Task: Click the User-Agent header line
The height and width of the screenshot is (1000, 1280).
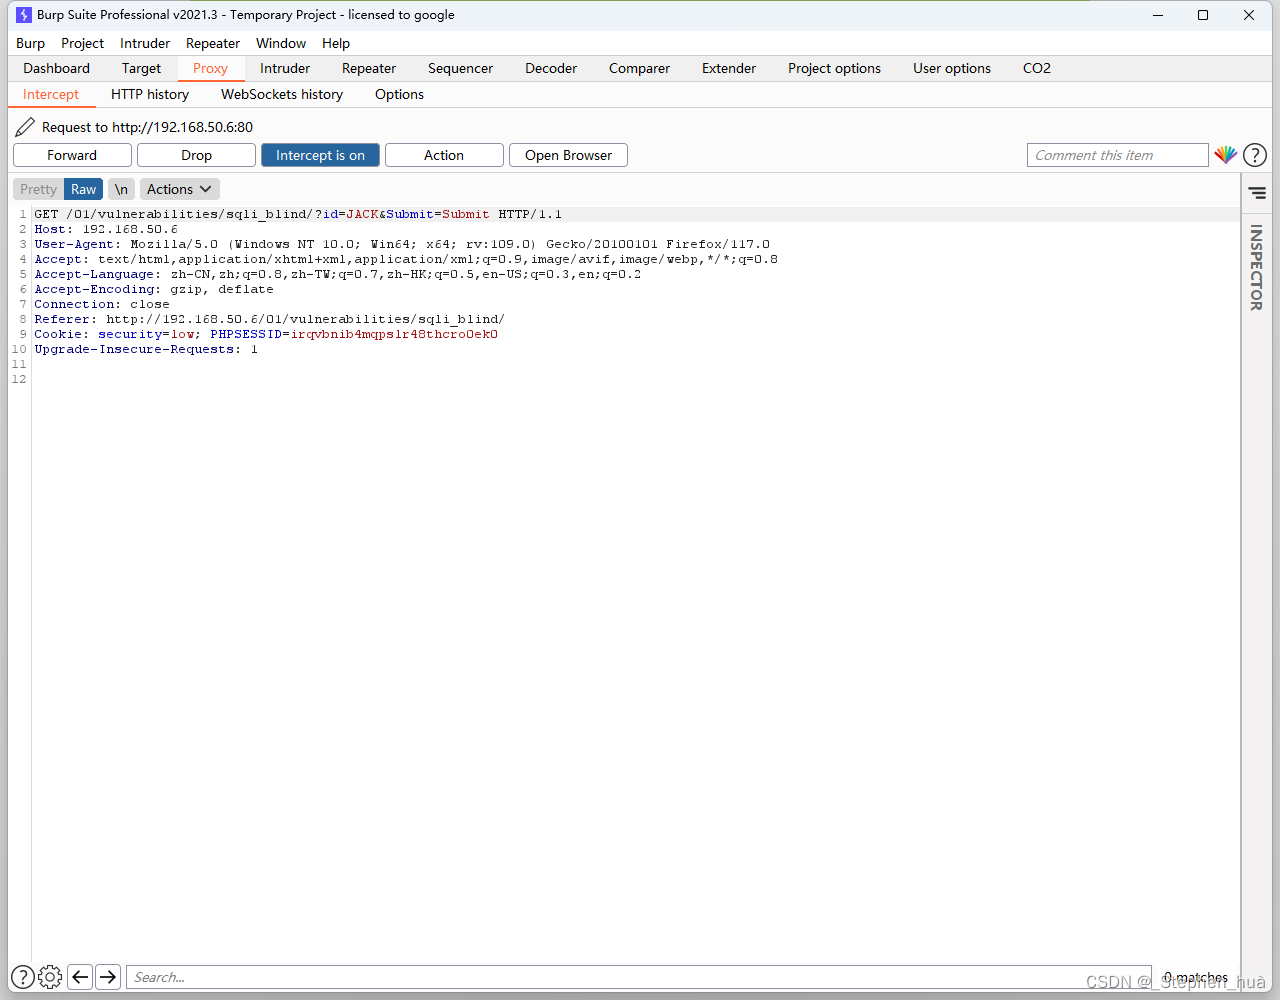Action: coord(402,244)
